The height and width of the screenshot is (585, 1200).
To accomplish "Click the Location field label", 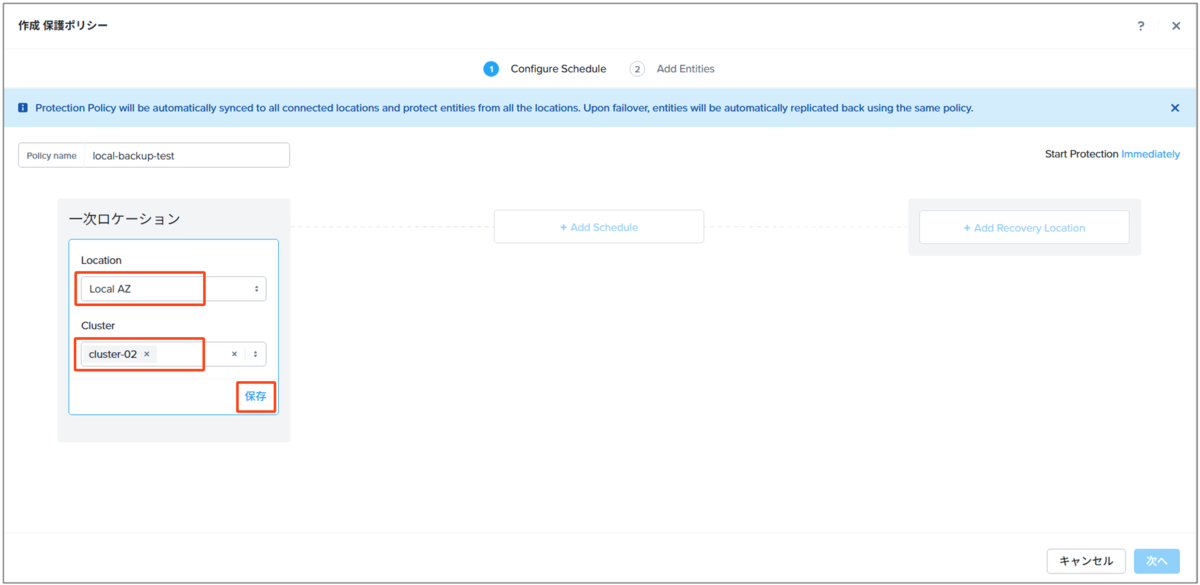I will (x=101, y=260).
